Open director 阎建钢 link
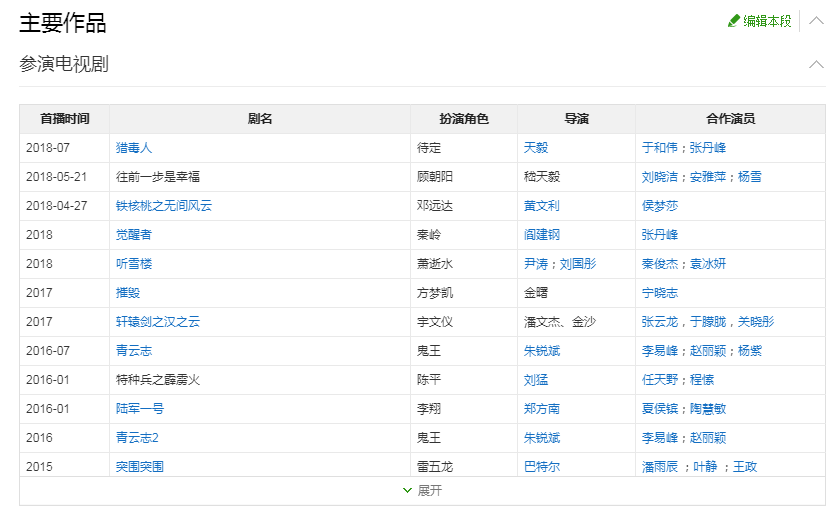 tap(541, 235)
